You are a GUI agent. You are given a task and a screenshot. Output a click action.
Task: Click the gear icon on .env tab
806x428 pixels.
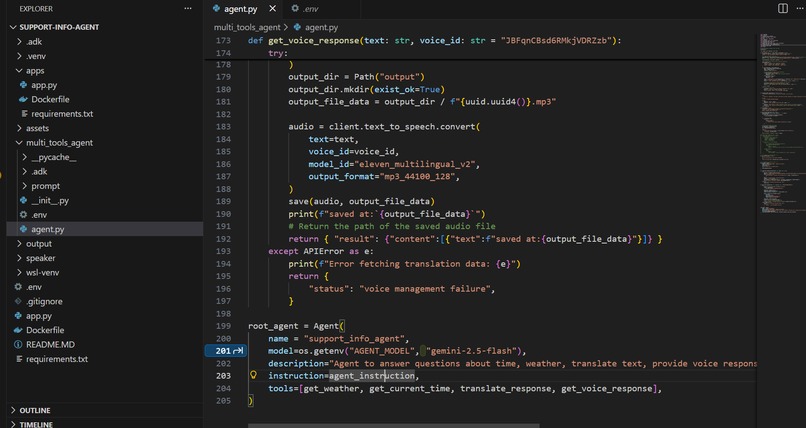click(295, 8)
